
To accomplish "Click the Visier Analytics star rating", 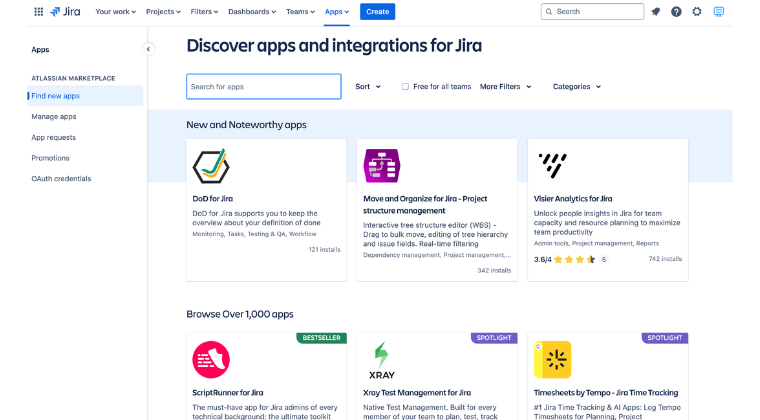I will pyautogui.click(x=574, y=260).
